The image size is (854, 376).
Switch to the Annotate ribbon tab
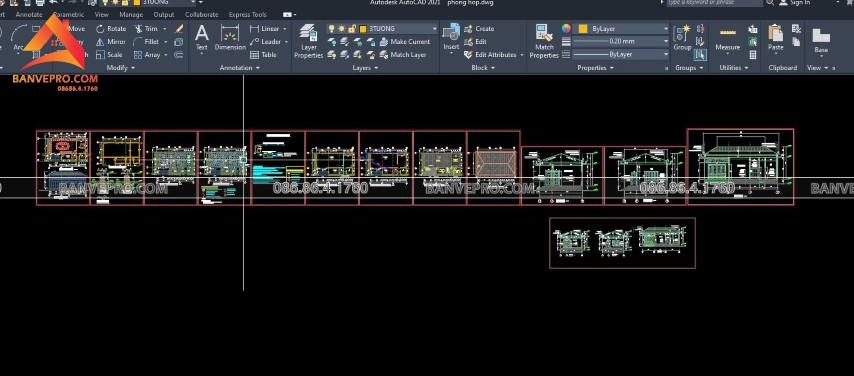tap(29, 15)
